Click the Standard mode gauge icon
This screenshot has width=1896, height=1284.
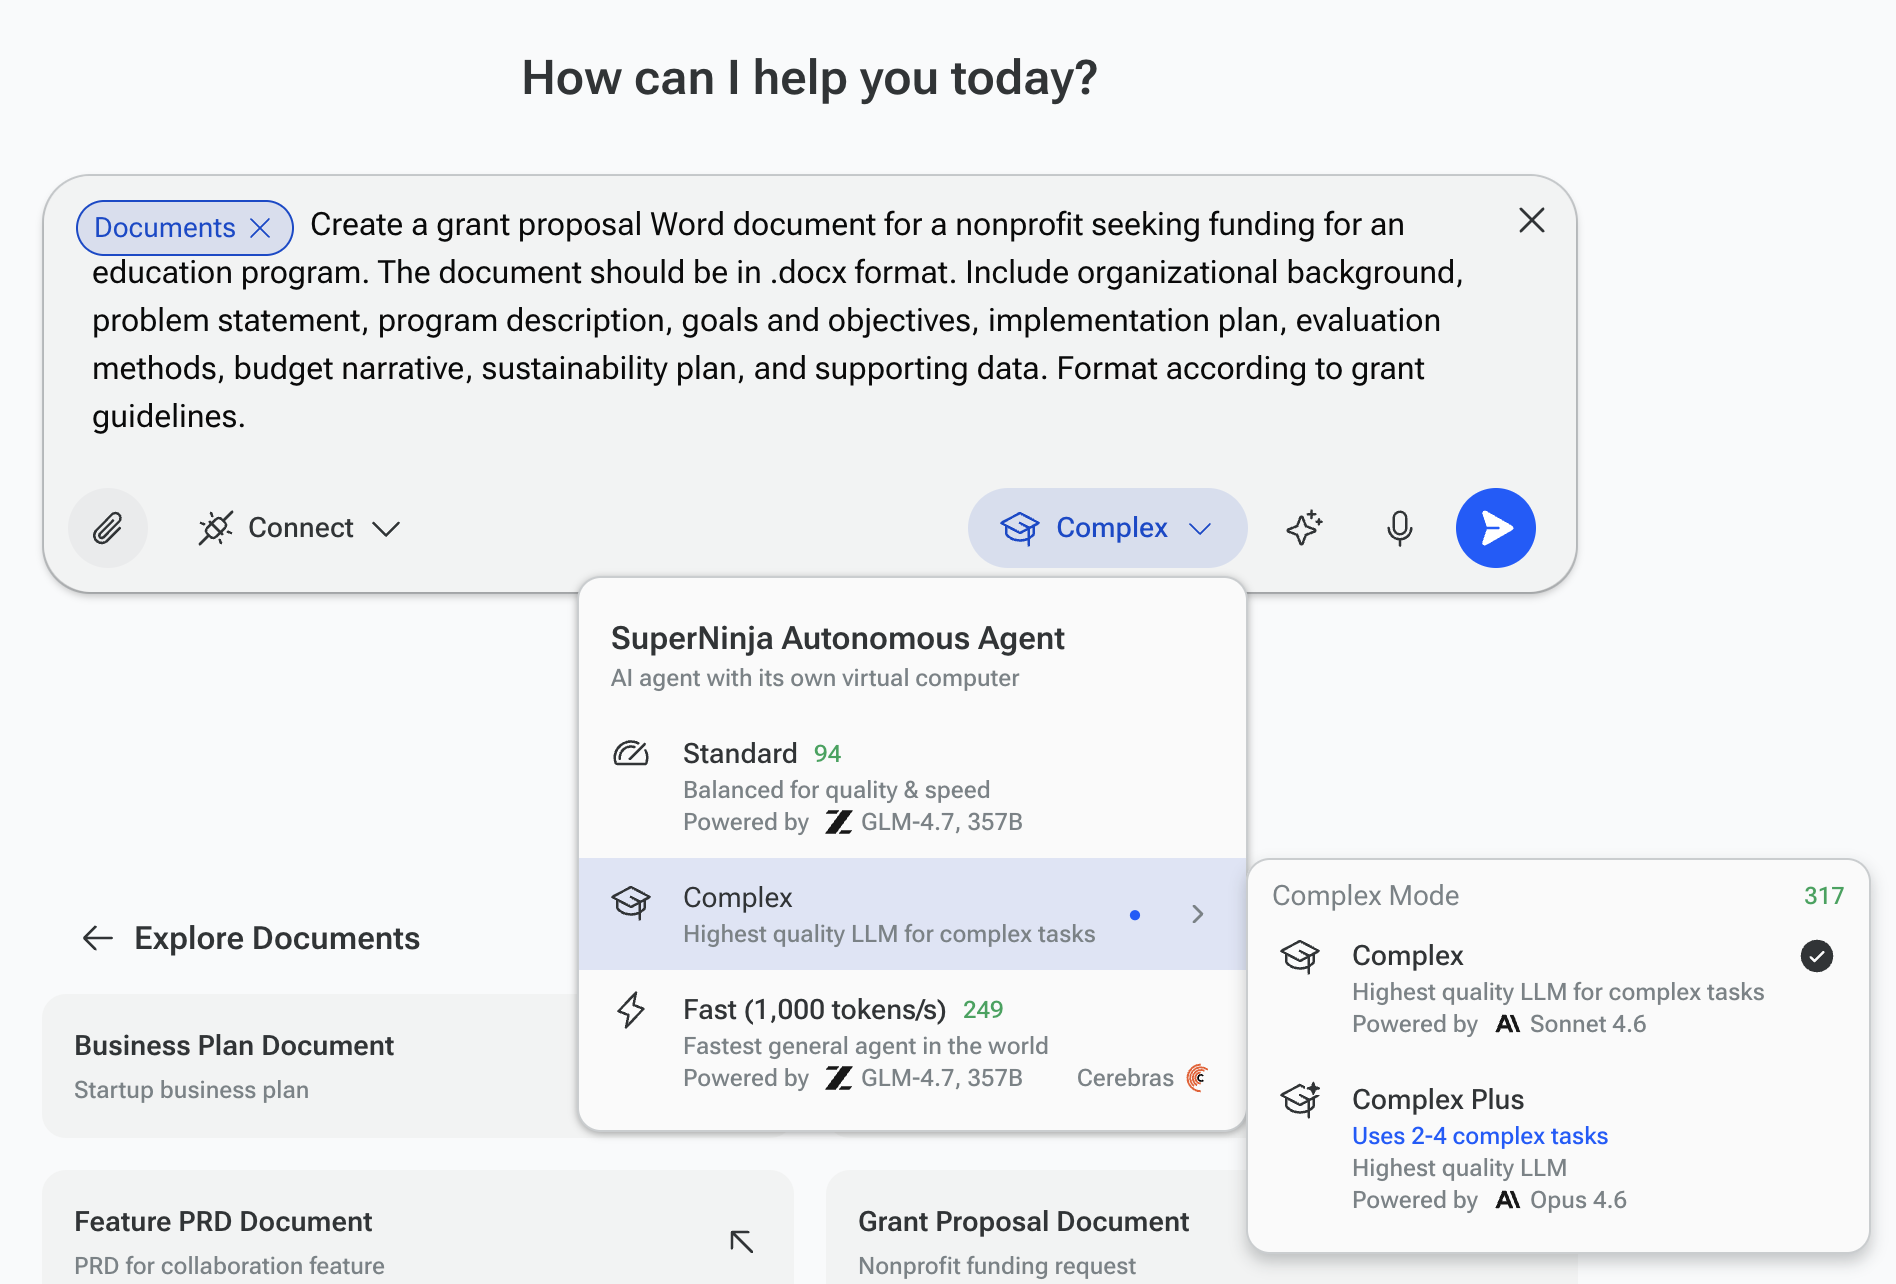coord(631,753)
